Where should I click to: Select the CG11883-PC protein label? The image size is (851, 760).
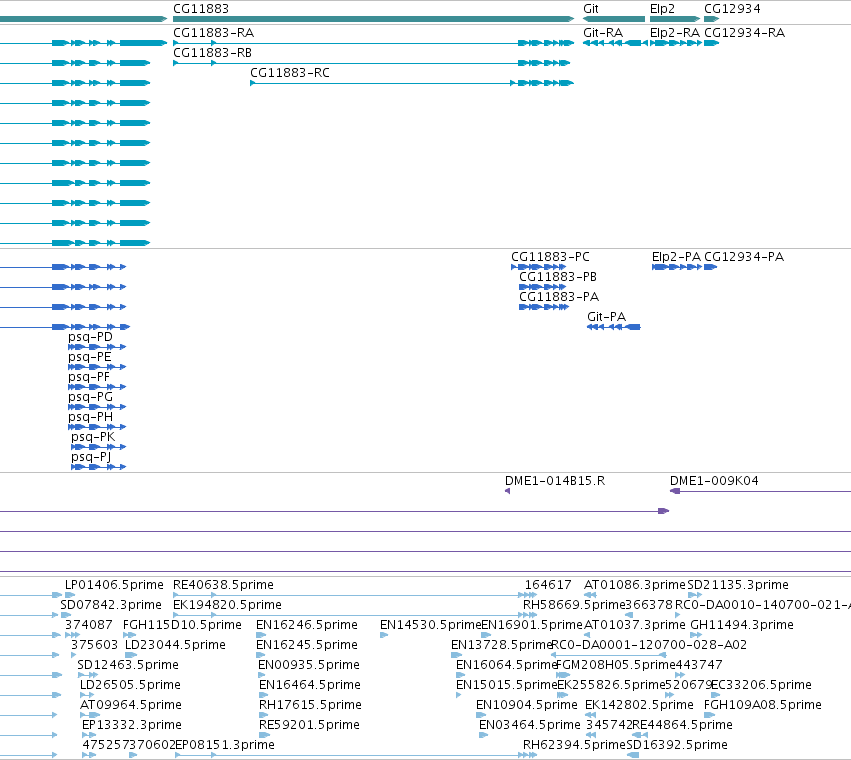pyautogui.click(x=550, y=257)
